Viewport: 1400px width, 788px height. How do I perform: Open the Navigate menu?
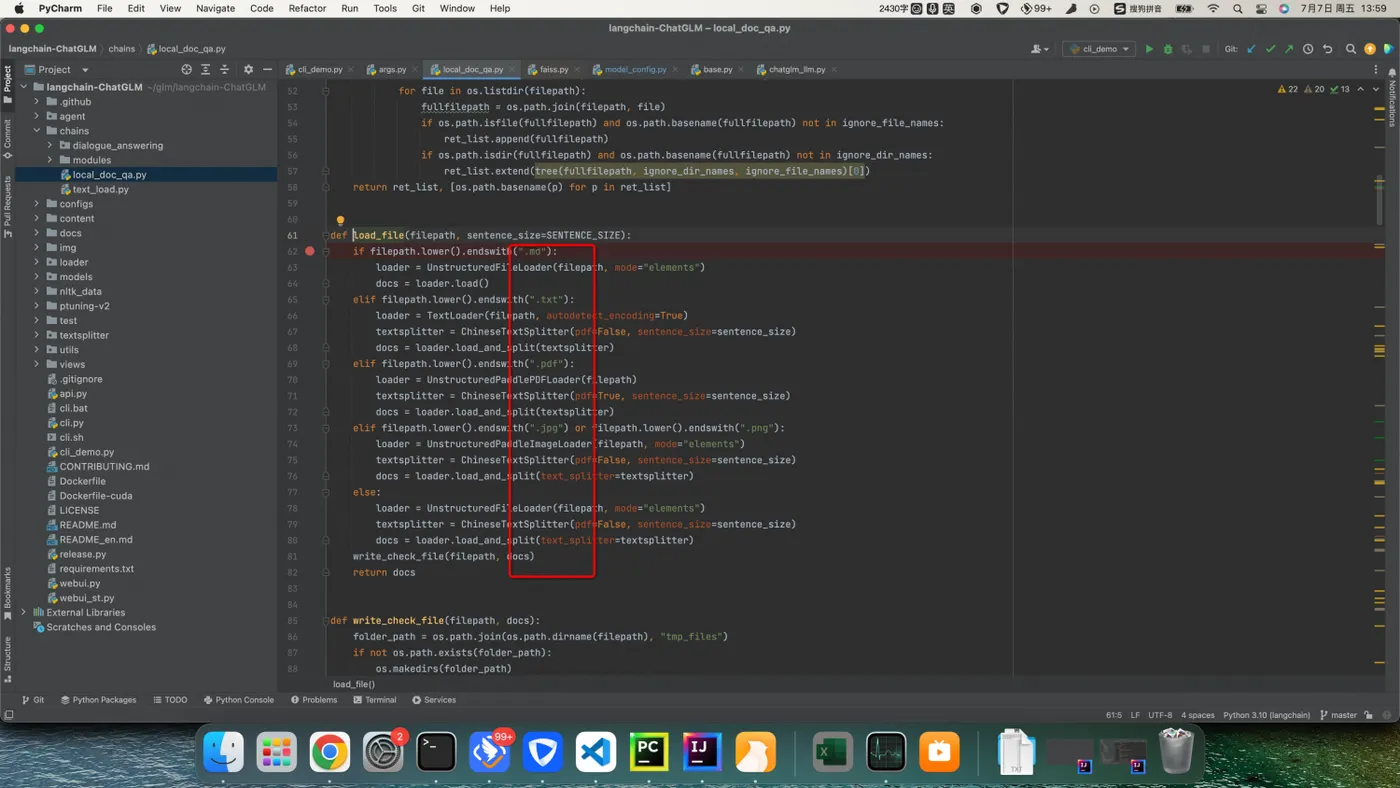tap(215, 8)
